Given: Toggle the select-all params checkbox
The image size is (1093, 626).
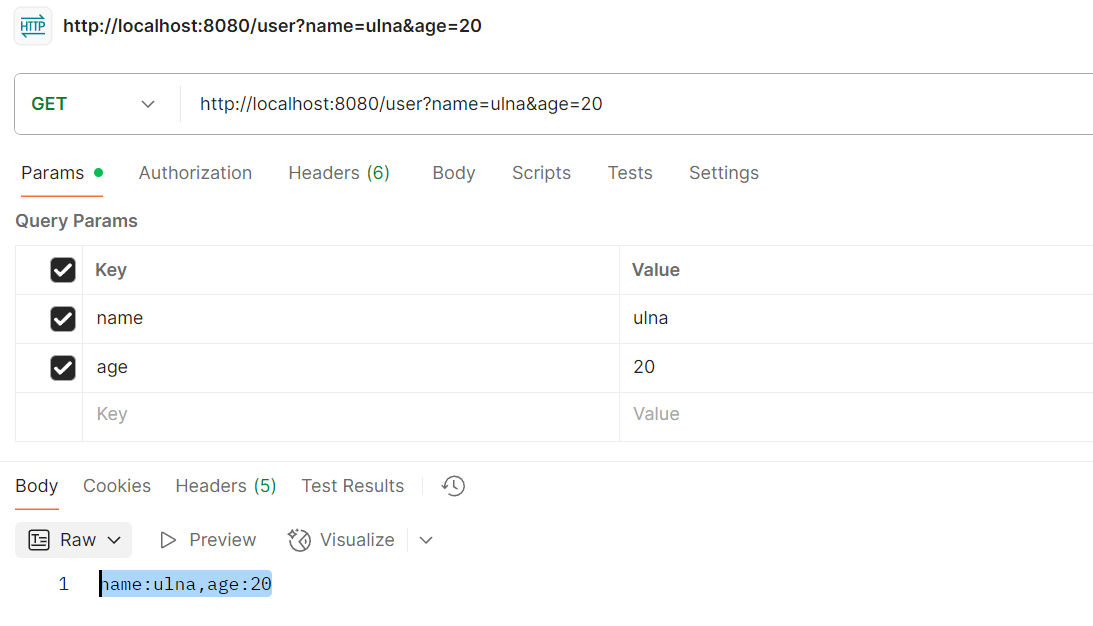Looking at the screenshot, I should [63, 270].
